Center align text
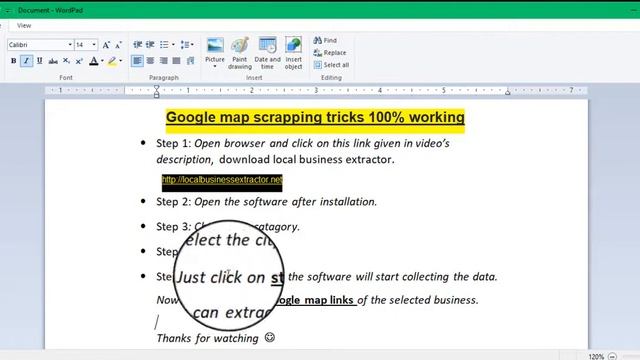This screenshot has width=640, height=360. (x=150, y=61)
